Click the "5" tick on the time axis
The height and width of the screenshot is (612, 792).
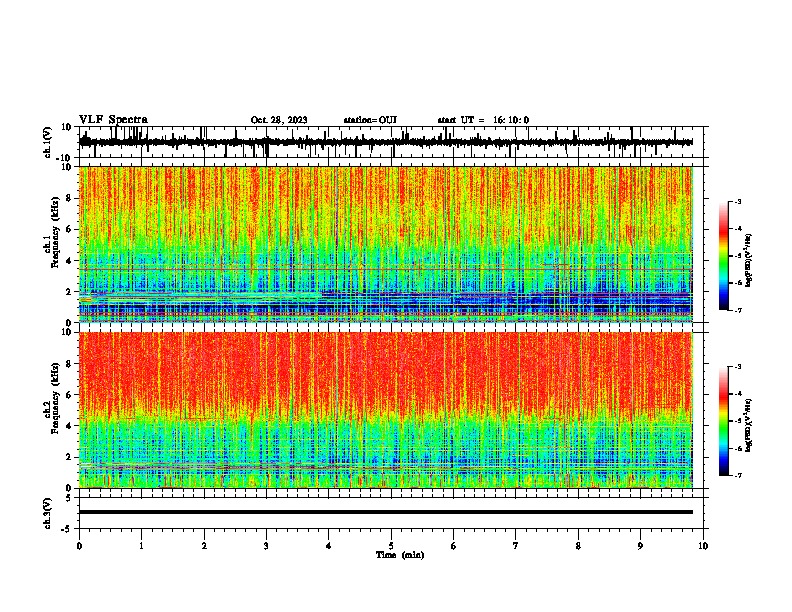pos(391,546)
